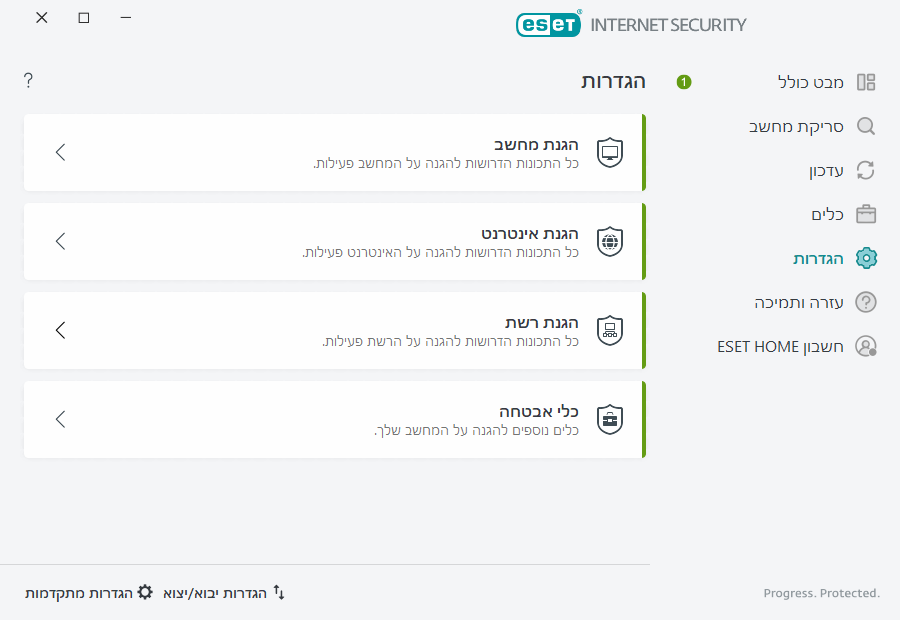Click the הגדרות יבוא/יצוא import/export link
The height and width of the screenshot is (620, 900).
tap(224, 593)
